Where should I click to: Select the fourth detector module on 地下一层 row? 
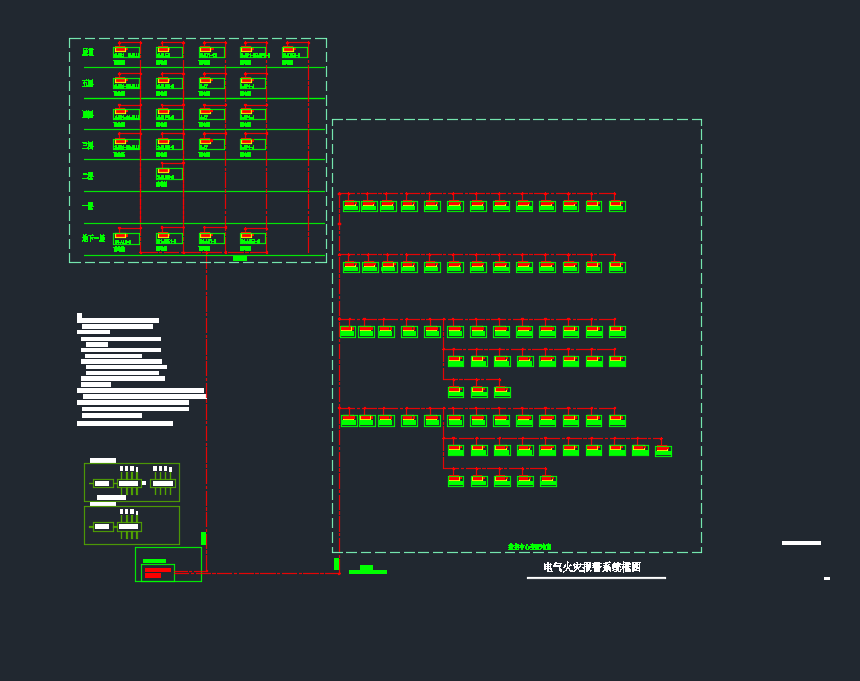253,239
